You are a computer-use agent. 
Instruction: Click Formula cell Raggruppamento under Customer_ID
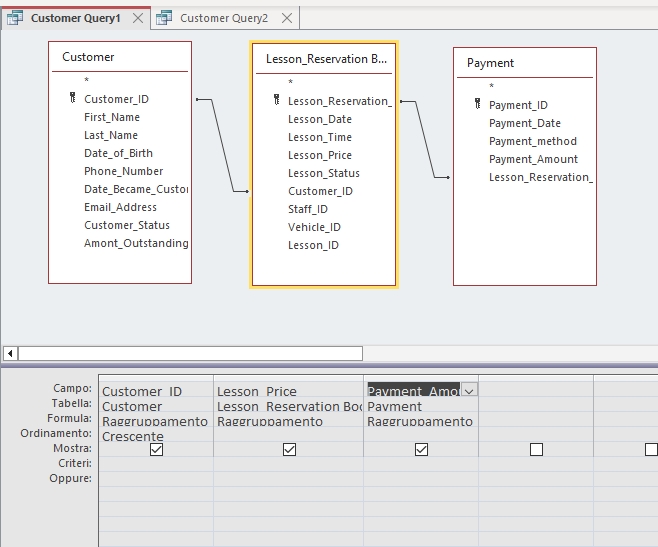coord(156,421)
